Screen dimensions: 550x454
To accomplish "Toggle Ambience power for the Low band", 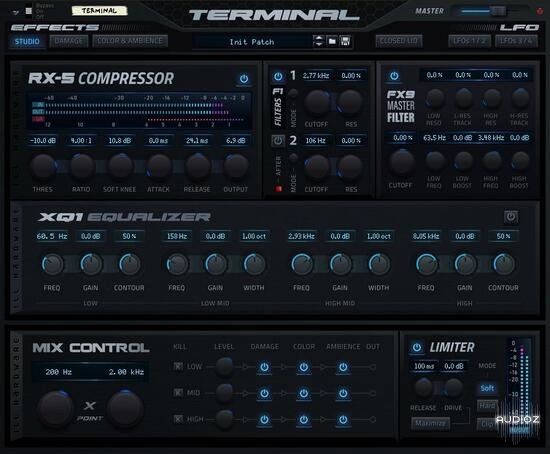I will [x=343, y=367].
